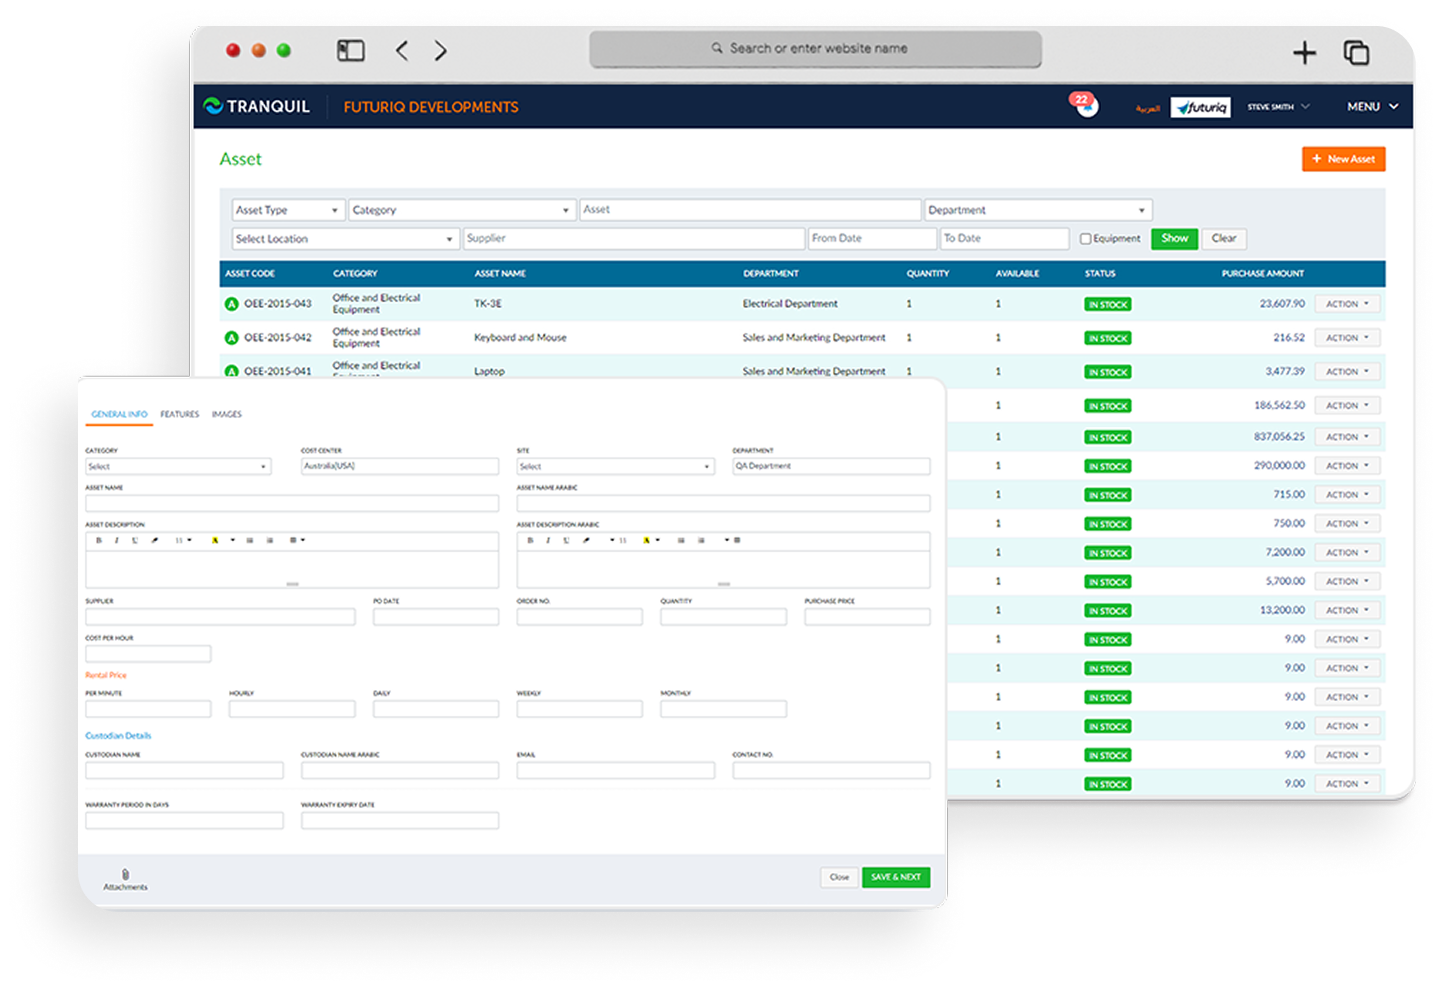Click Bold in Asset Description editor
This screenshot has height=990, width=1442.
point(98,540)
